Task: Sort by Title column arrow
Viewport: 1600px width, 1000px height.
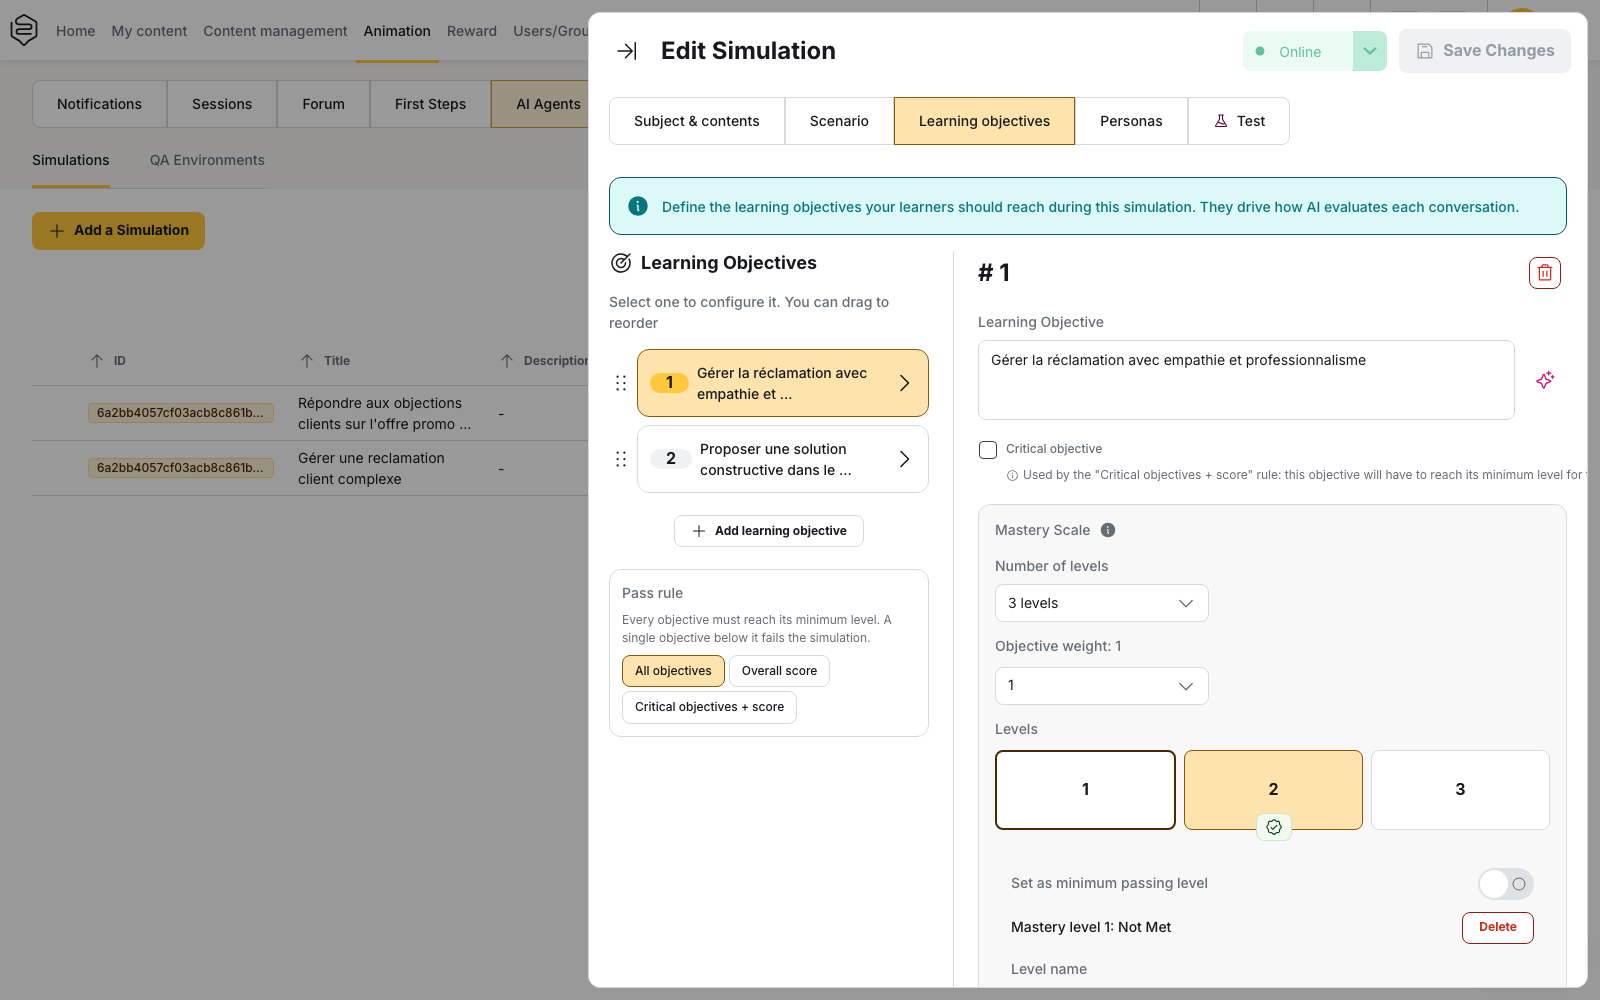Action: tap(307, 361)
